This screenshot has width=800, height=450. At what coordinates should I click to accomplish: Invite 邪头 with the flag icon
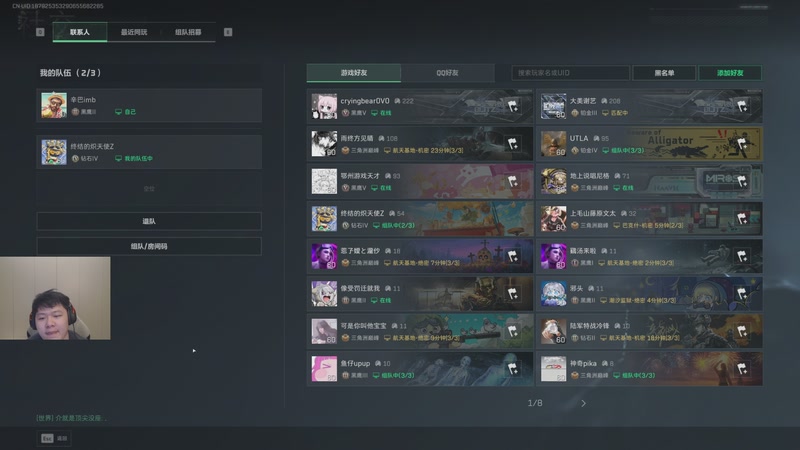[742, 293]
